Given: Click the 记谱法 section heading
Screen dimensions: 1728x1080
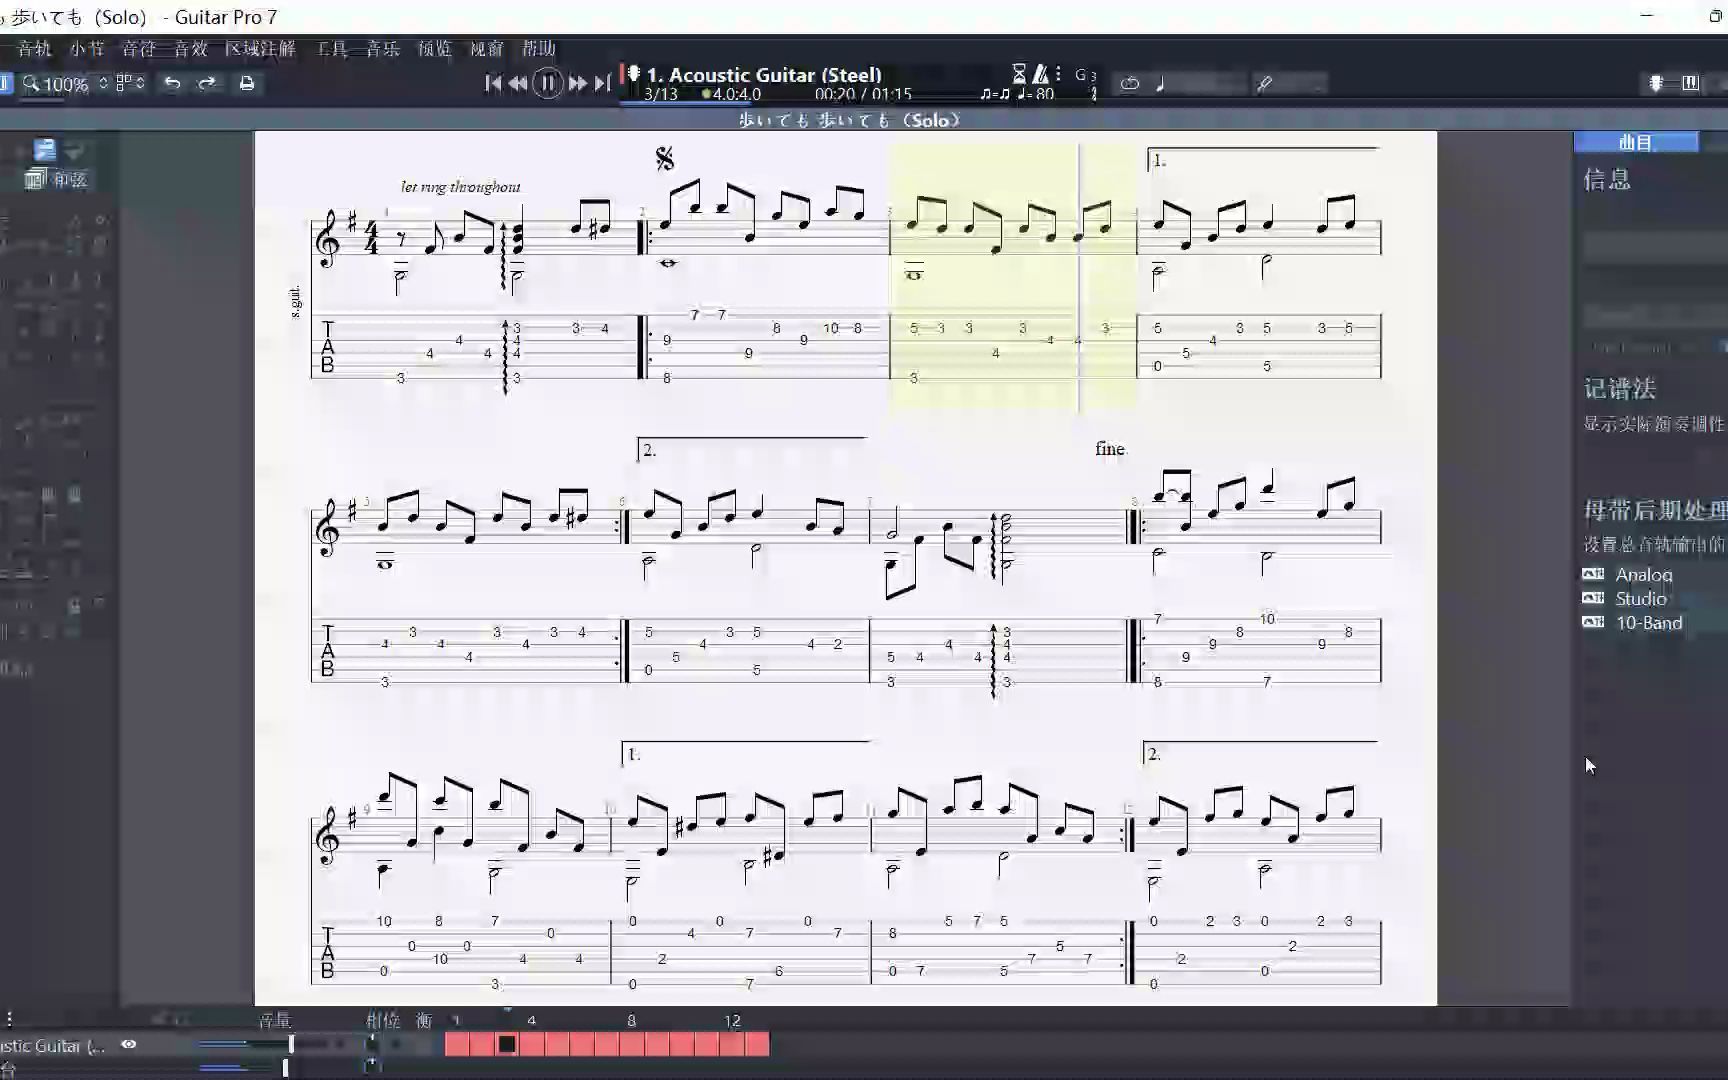Looking at the screenshot, I should (1619, 388).
